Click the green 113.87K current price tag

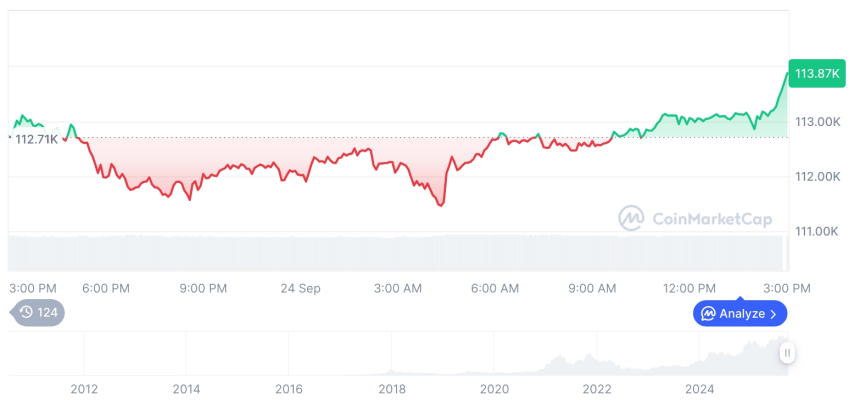coord(816,73)
